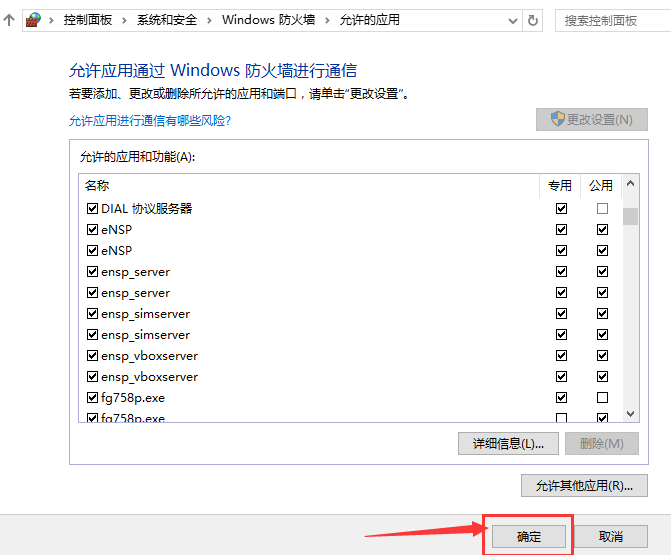Select 允许的应用 breadcrumb
Viewport: 671px width, 555px height.
click(x=370, y=20)
